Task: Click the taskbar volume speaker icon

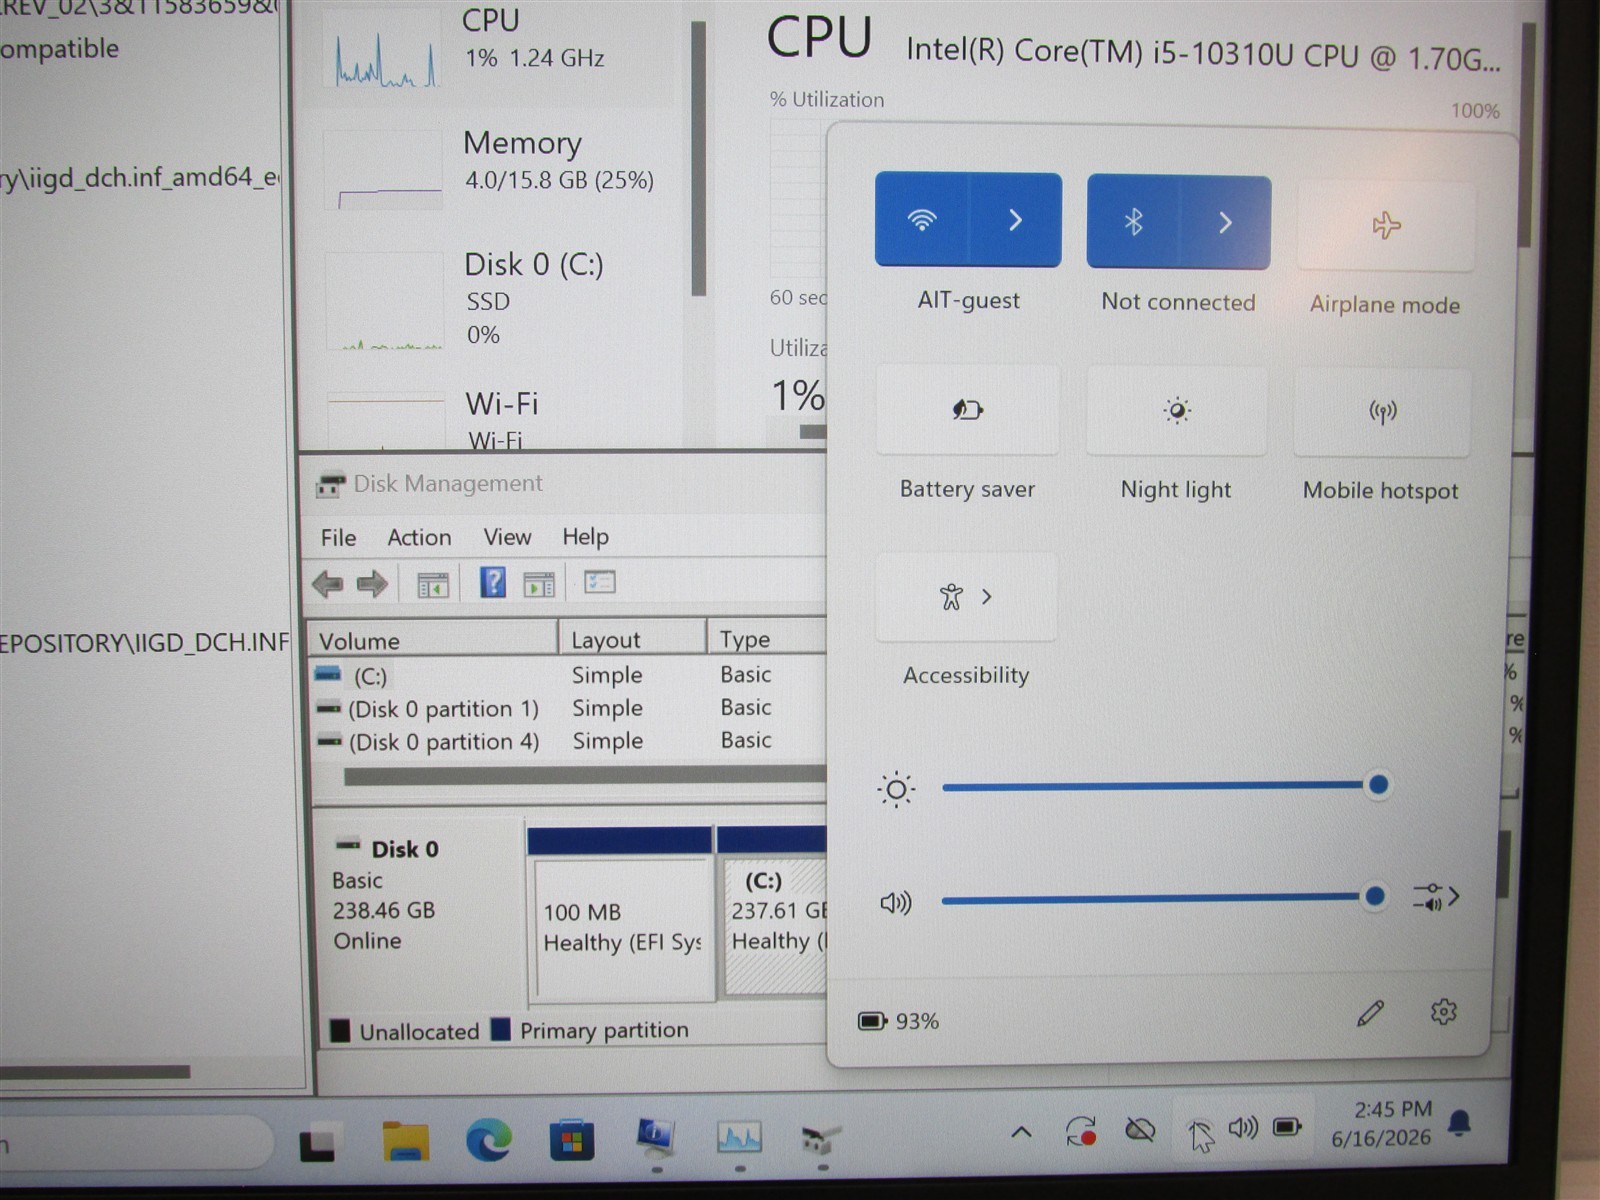Action: coord(1243,1128)
